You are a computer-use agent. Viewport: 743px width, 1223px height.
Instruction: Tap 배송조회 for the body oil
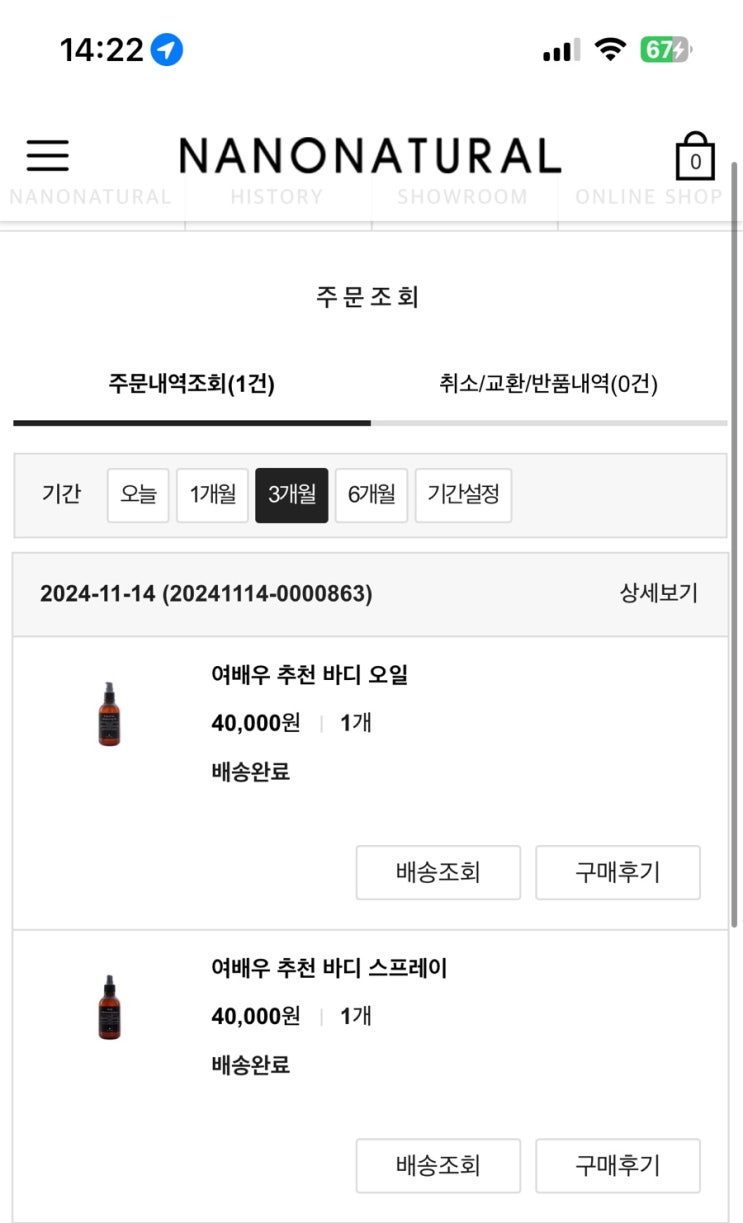point(438,872)
